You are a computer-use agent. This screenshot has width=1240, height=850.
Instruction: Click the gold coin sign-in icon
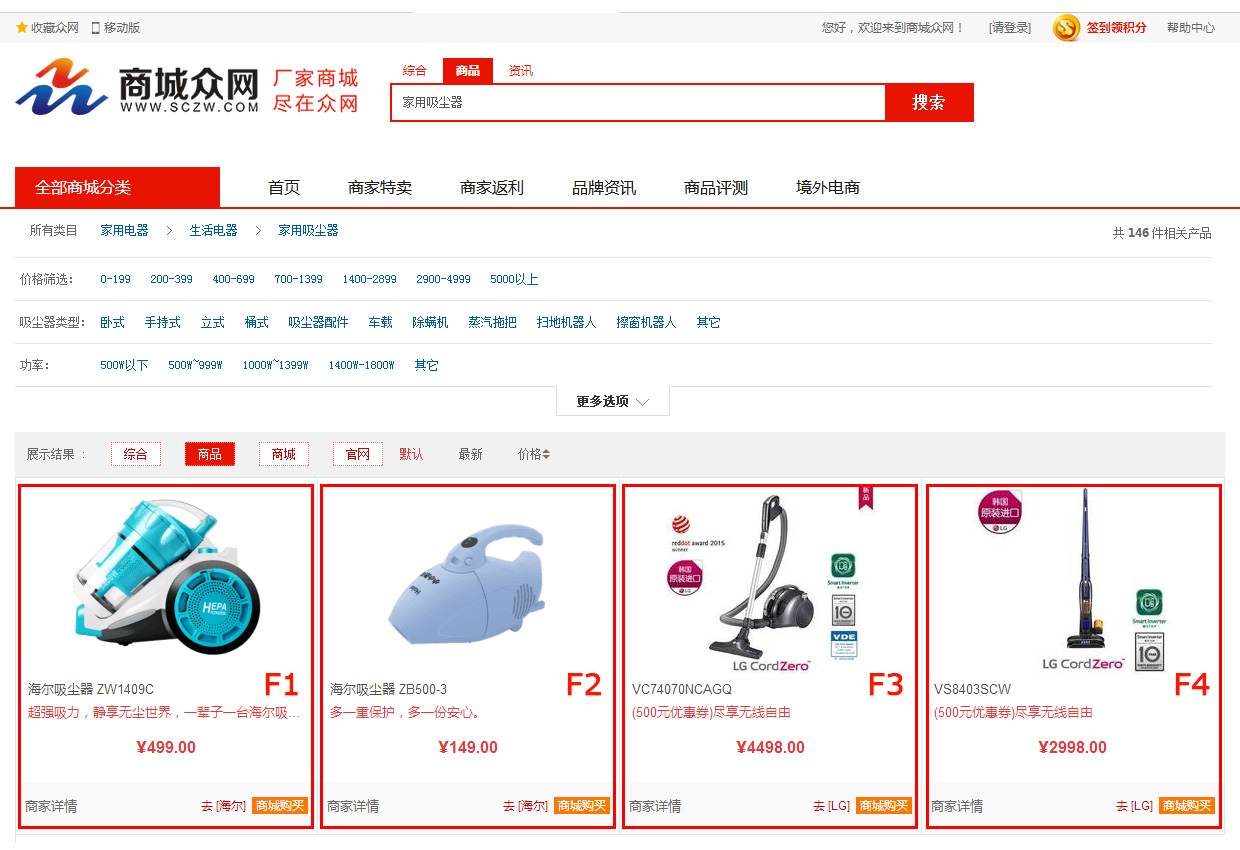tap(1066, 28)
